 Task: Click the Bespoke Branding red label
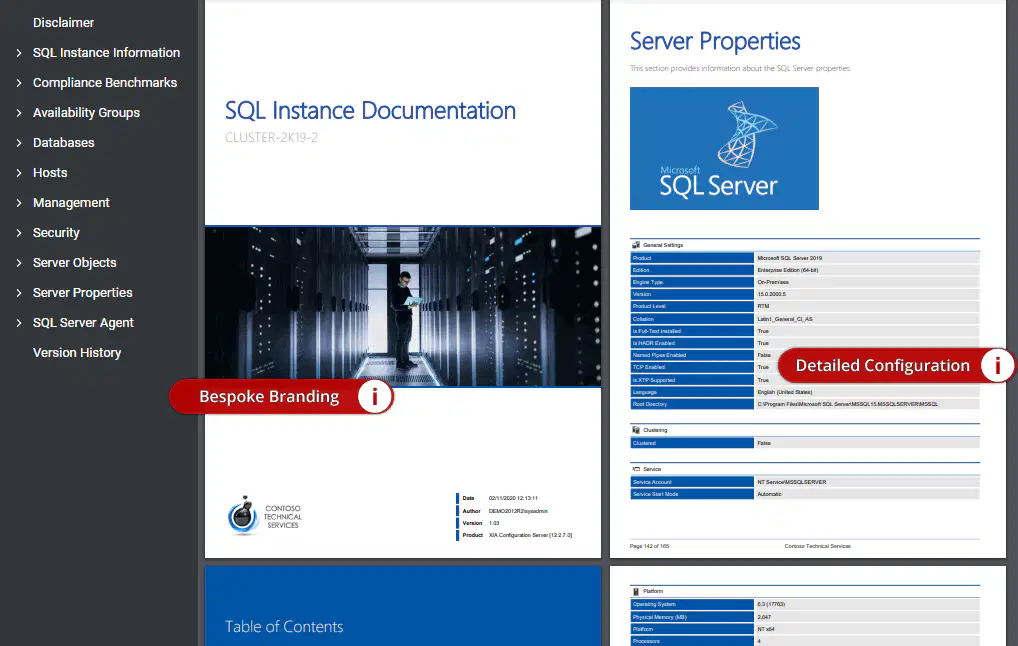(x=269, y=397)
